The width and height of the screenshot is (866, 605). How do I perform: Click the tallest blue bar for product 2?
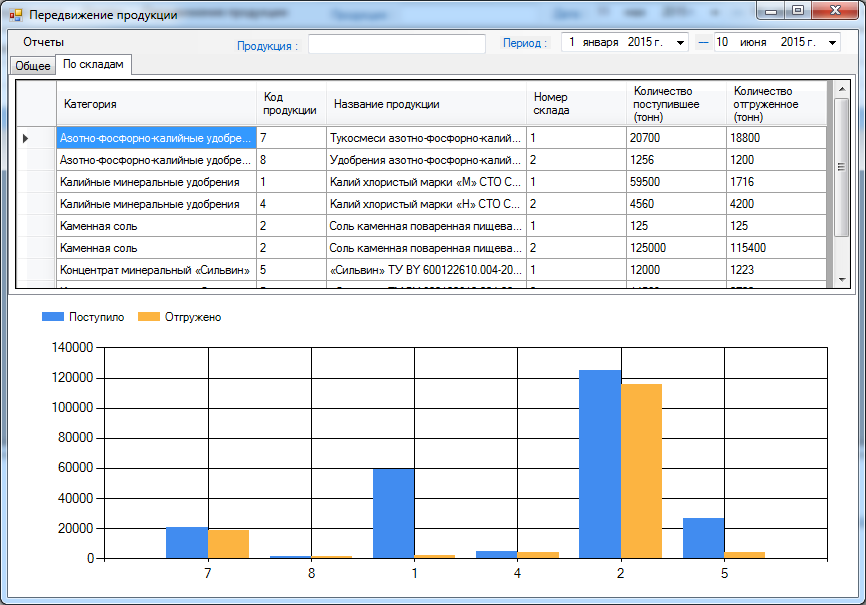point(600,463)
